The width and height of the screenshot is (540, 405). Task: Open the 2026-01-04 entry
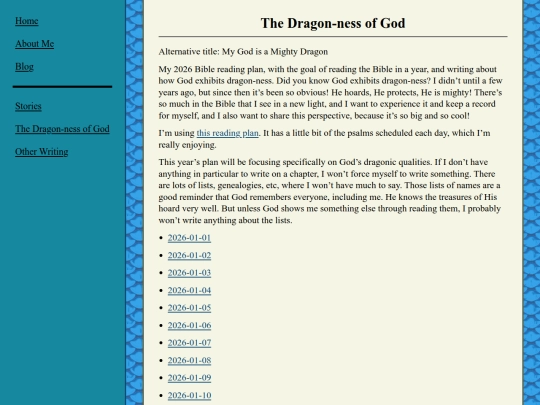click(189, 290)
